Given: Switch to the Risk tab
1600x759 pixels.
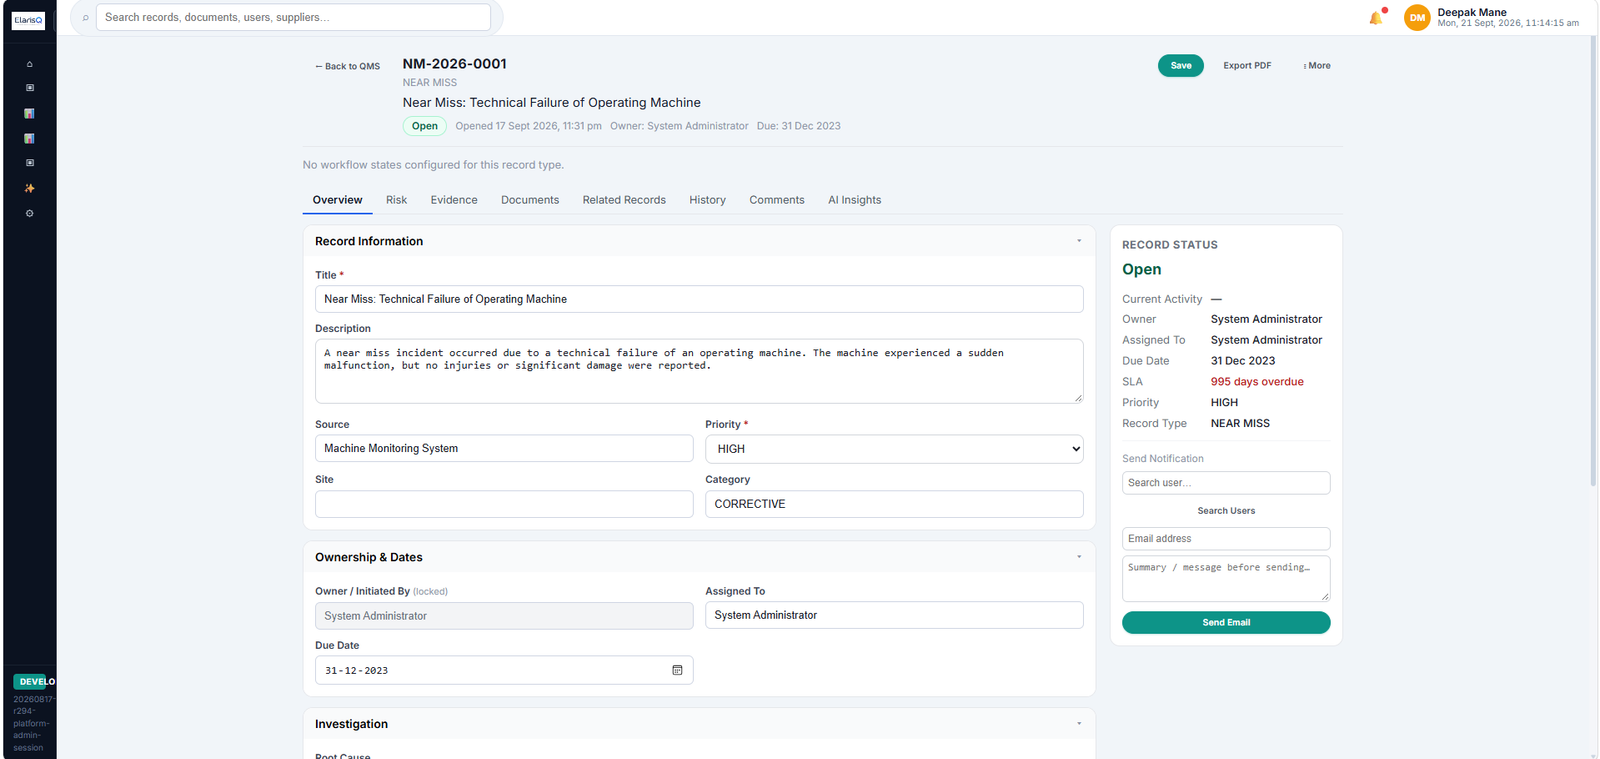Looking at the screenshot, I should (x=396, y=200).
